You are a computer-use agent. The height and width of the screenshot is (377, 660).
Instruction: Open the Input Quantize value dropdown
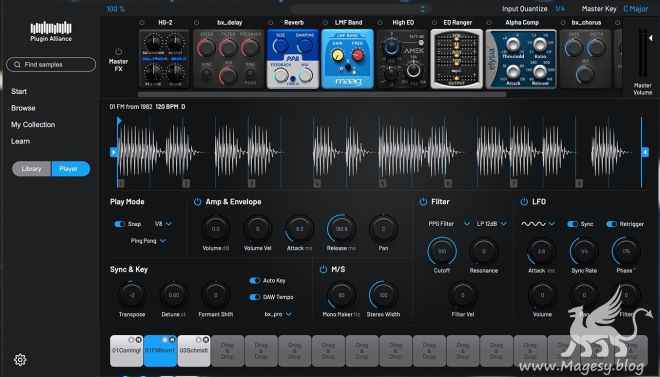(561, 8)
